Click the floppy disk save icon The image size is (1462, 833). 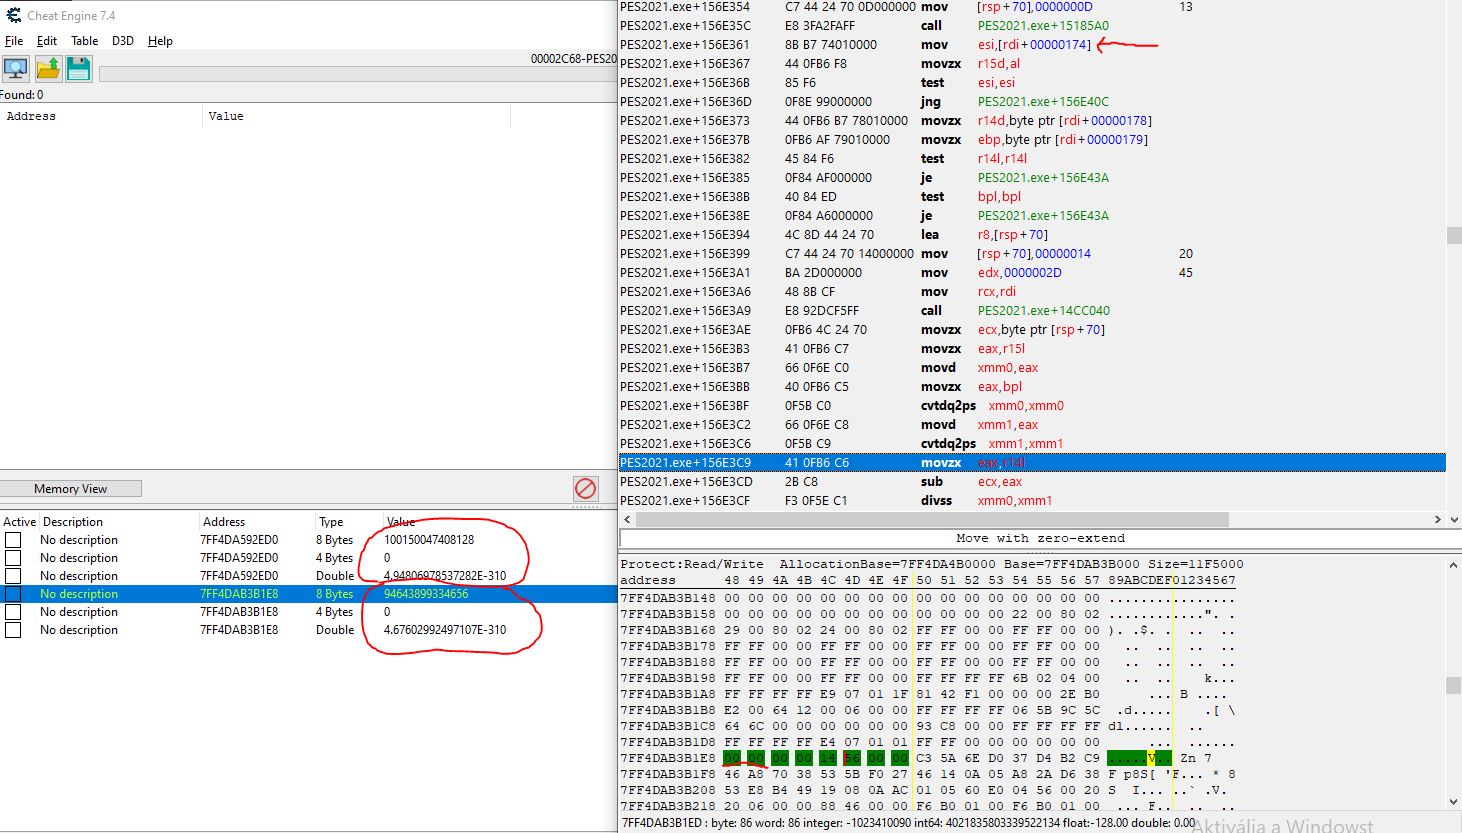[x=78, y=69]
